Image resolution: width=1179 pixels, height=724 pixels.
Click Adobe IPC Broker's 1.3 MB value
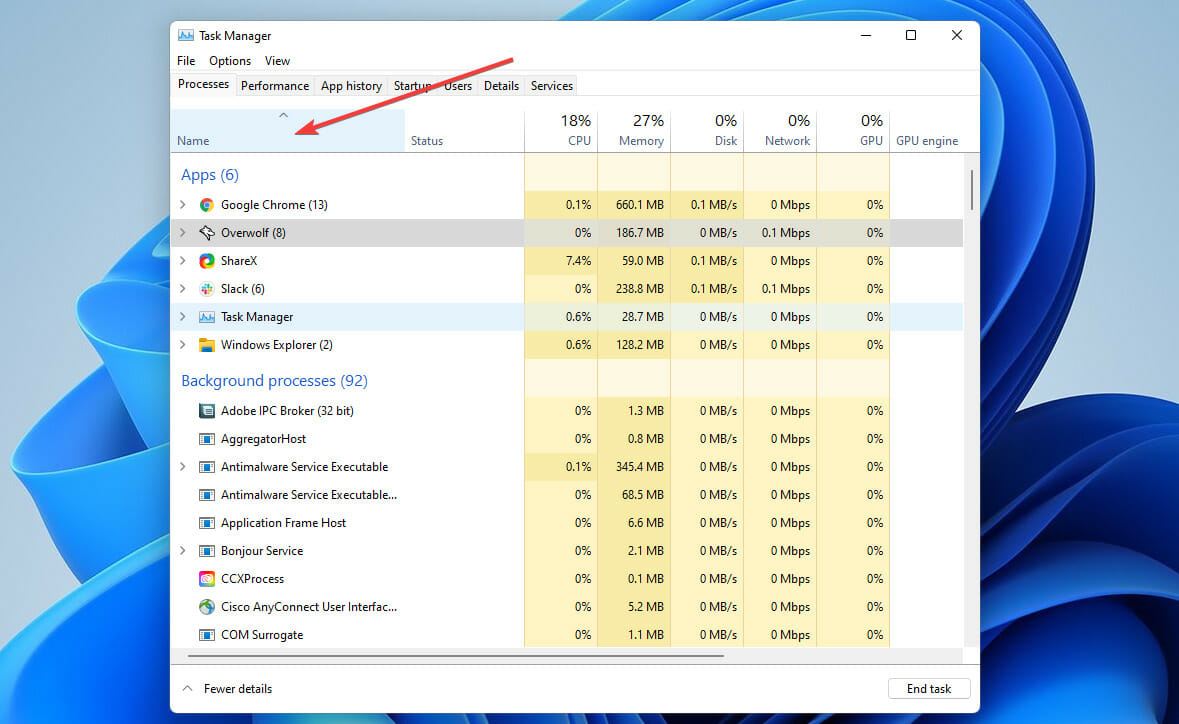(646, 410)
